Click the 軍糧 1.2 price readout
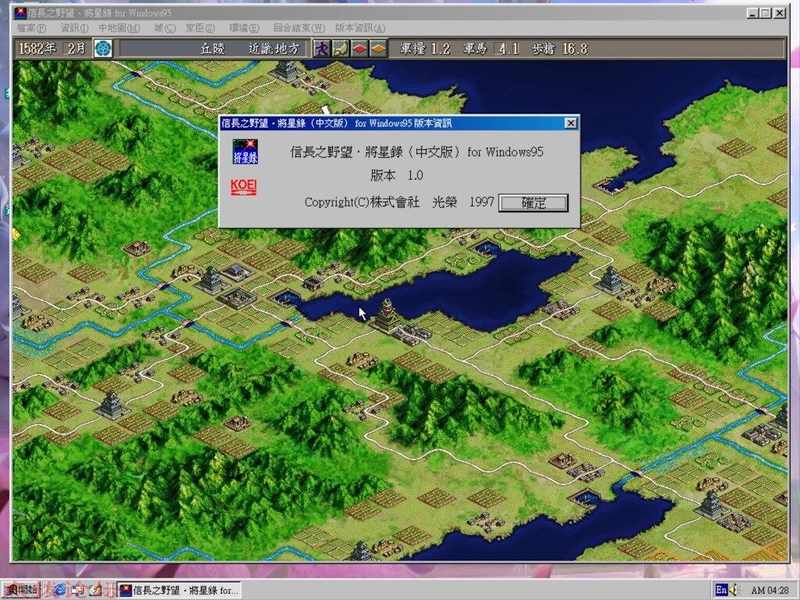Image resolution: width=800 pixels, height=600 pixels. pyautogui.click(x=425, y=49)
